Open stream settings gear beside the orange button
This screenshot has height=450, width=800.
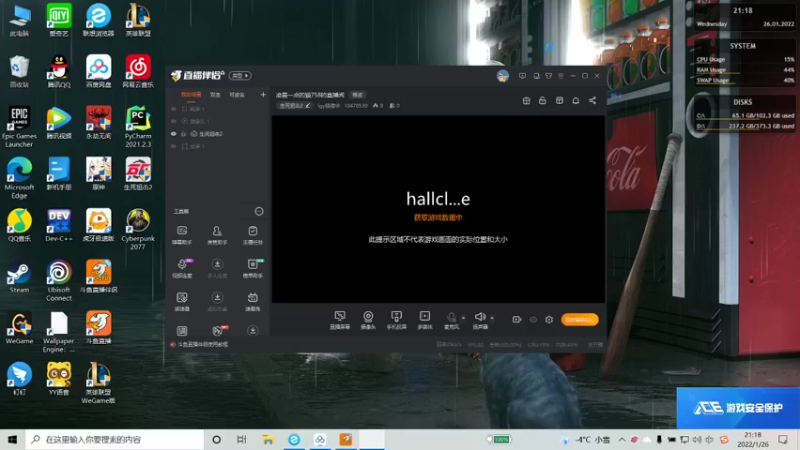click(x=549, y=319)
